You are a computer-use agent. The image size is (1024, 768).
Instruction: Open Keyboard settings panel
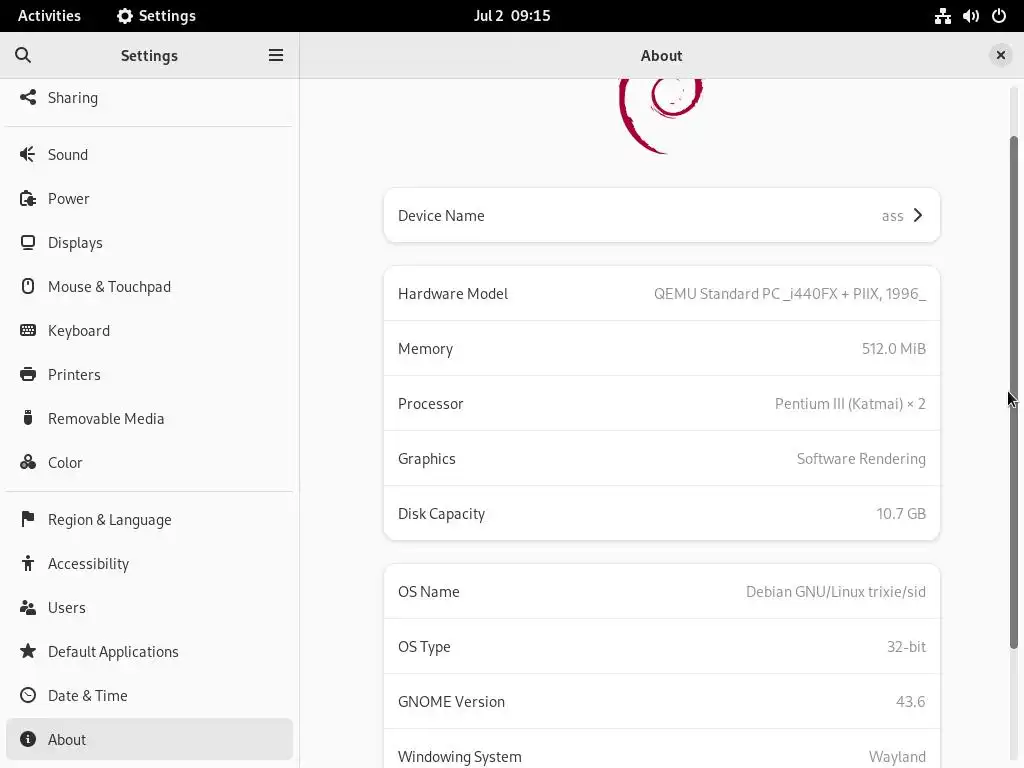point(149,330)
